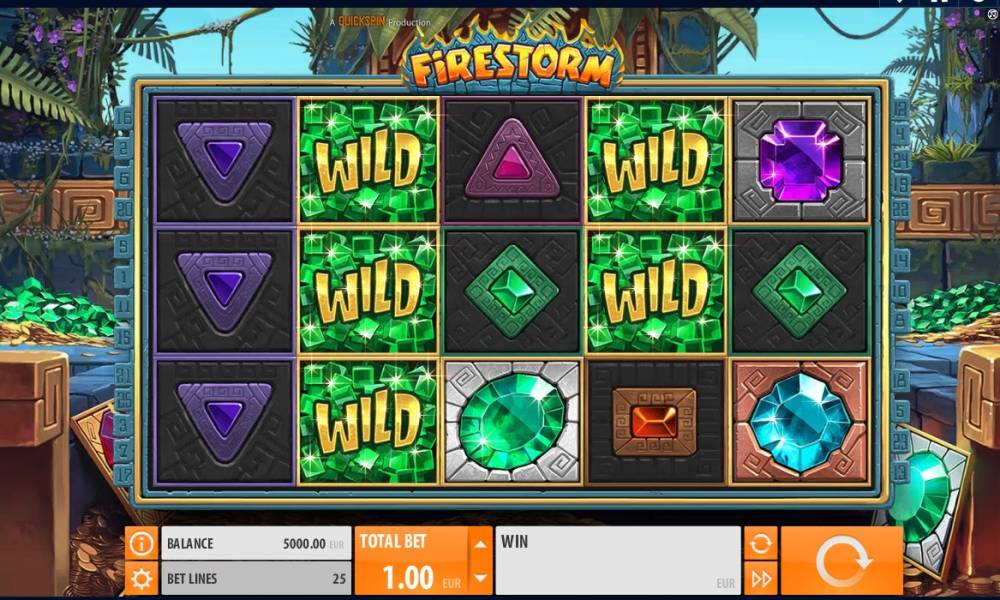1000x600 pixels.
Task: Enable fast play double-arrow icon
Action: point(760,578)
